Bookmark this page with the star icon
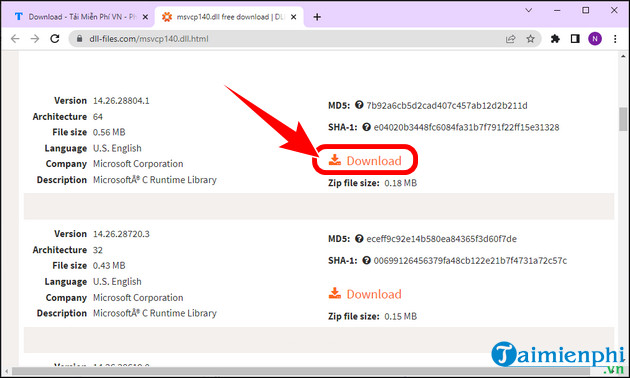This screenshot has width=630, height=378. pos(530,39)
